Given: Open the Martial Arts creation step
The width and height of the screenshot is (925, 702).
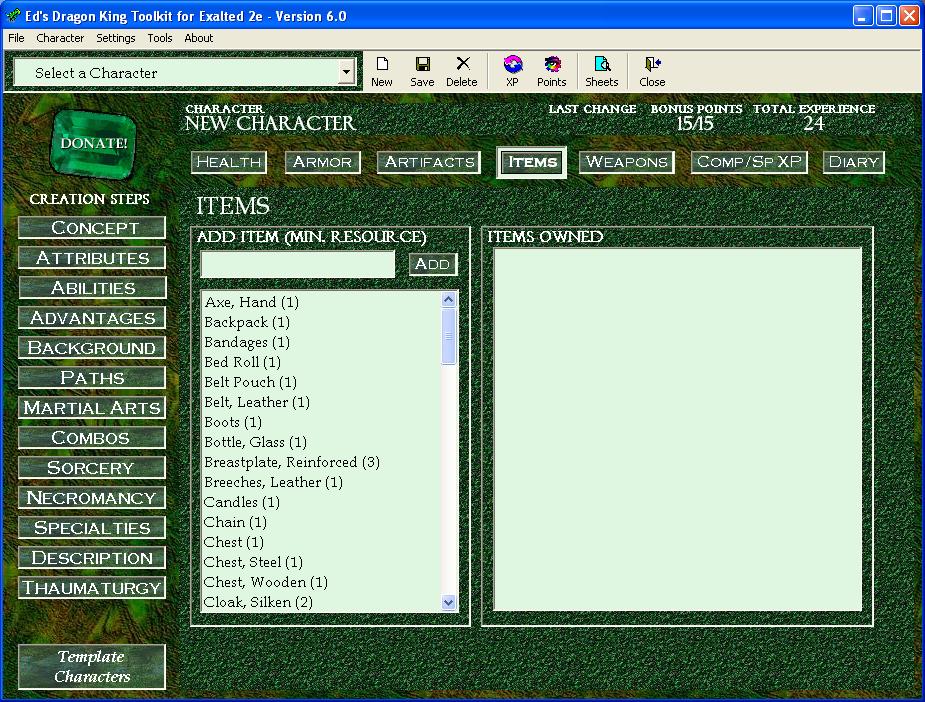Looking at the screenshot, I should coord(92,408).
